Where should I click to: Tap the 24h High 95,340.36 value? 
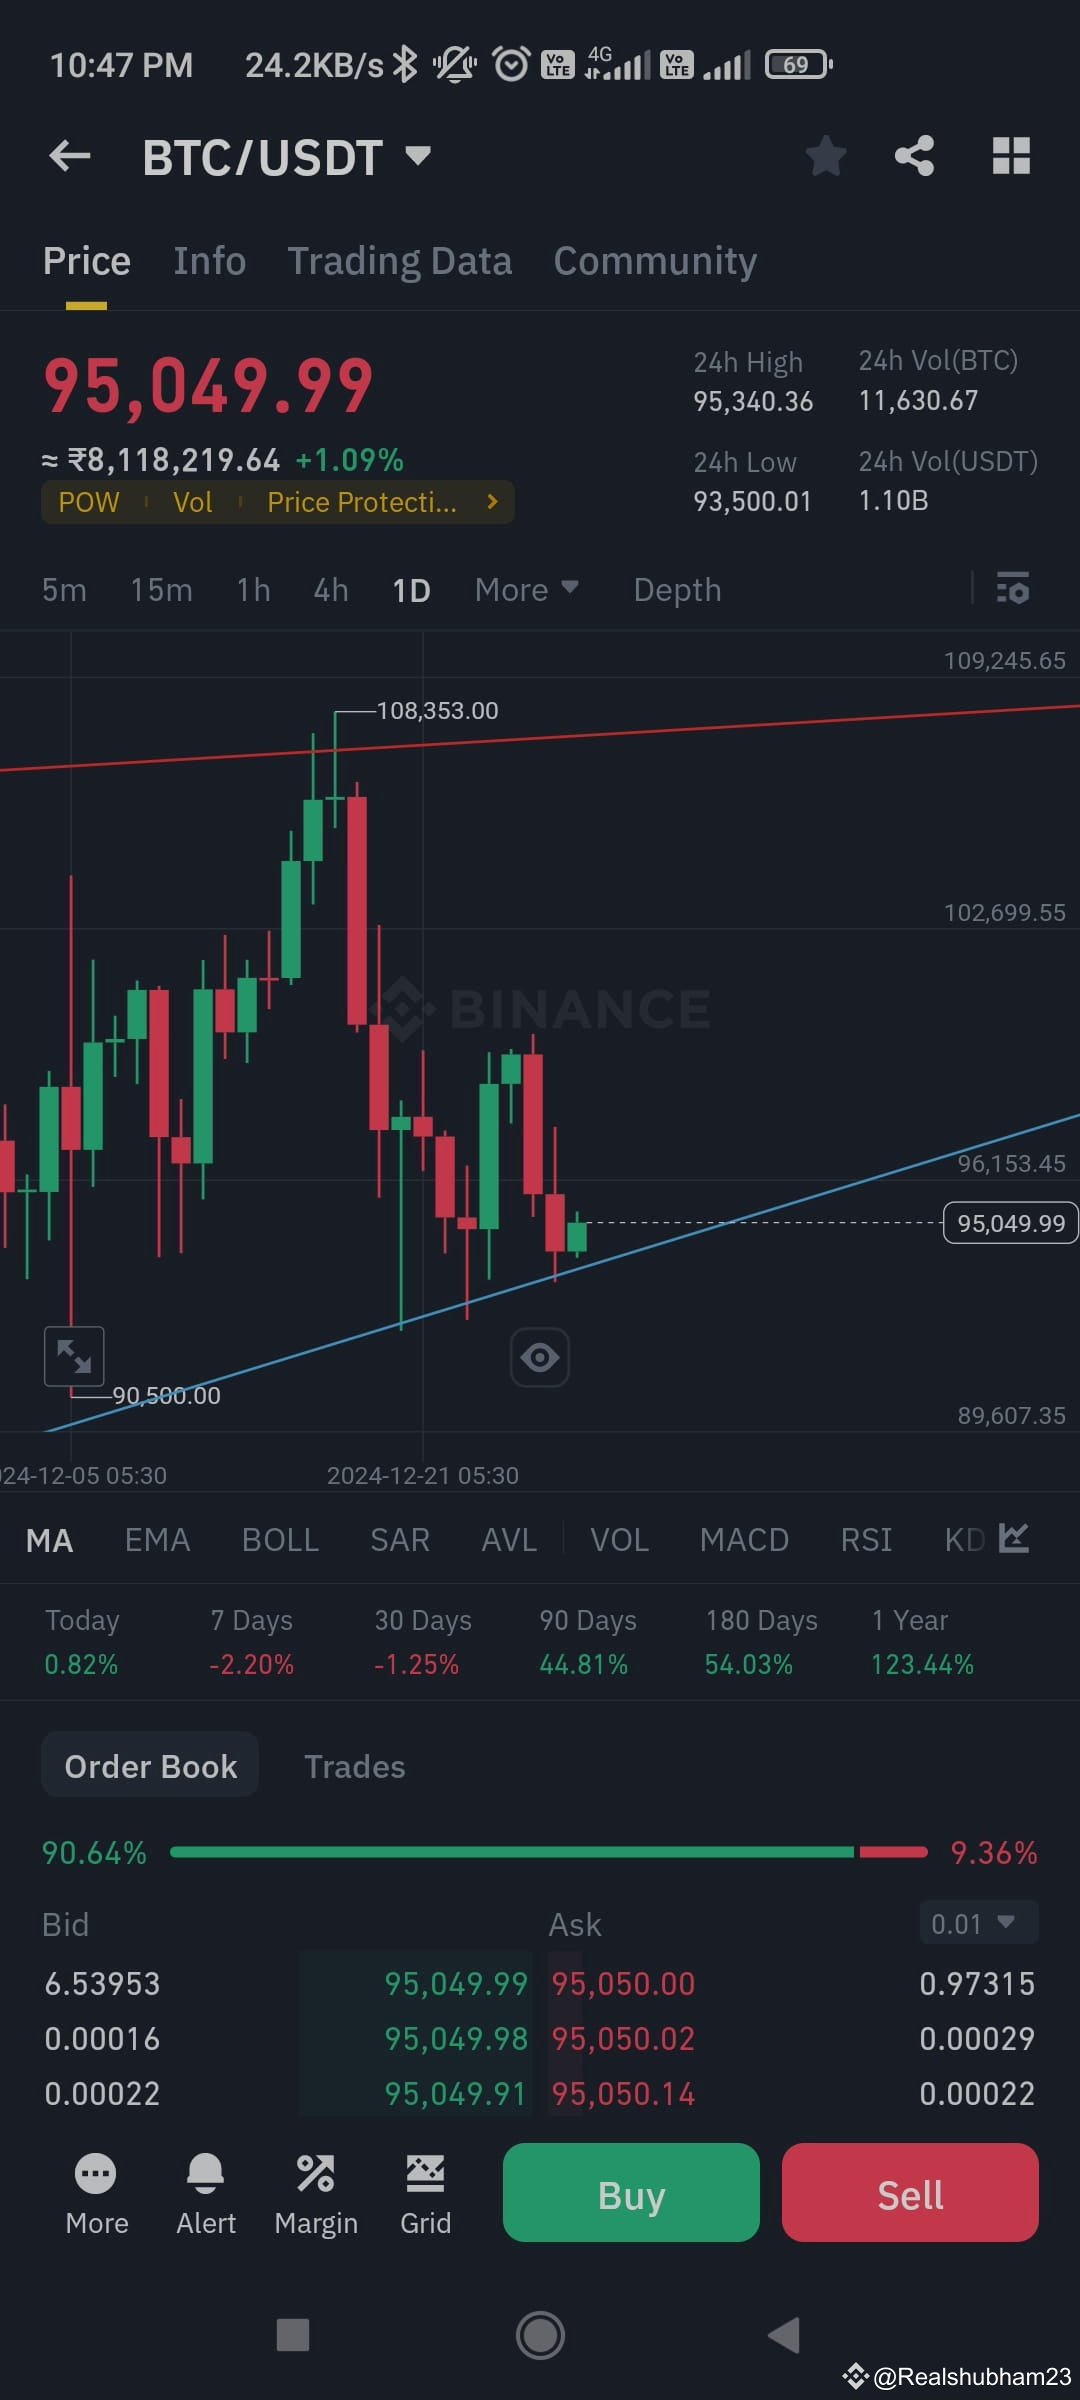point(753,402)
